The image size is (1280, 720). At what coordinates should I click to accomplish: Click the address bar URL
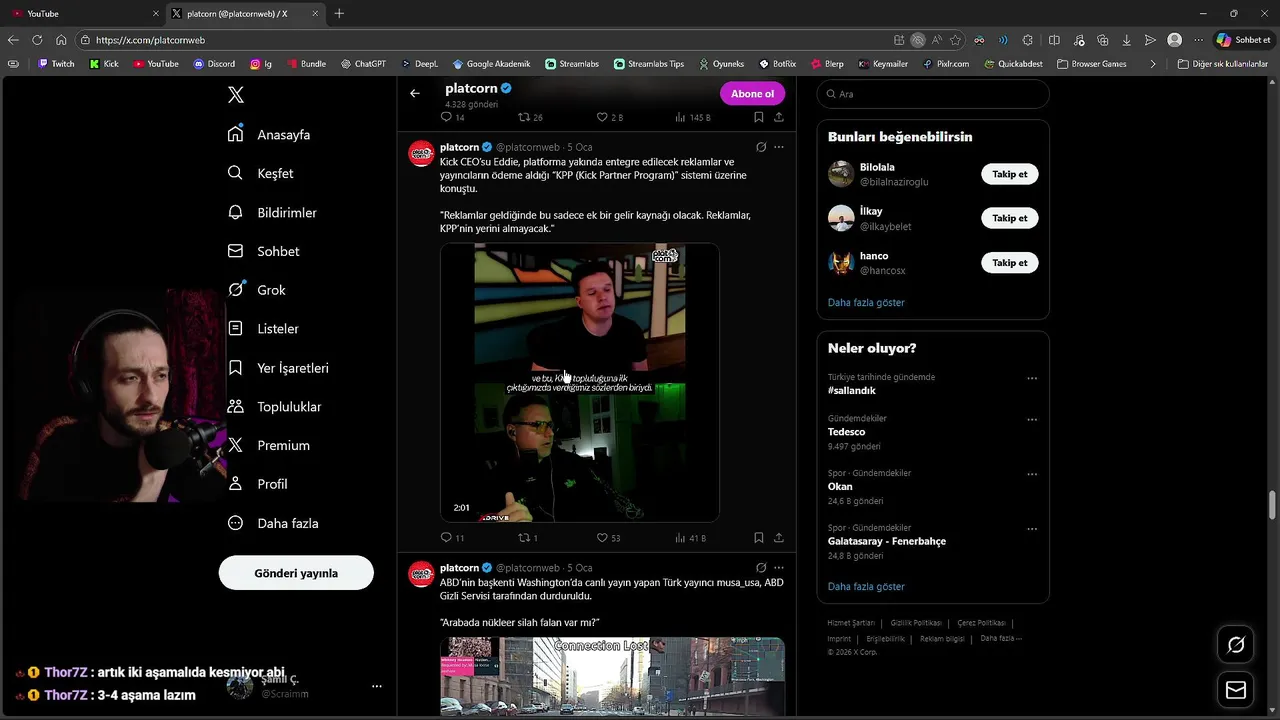pyautogui.click(x=150, y=40)
